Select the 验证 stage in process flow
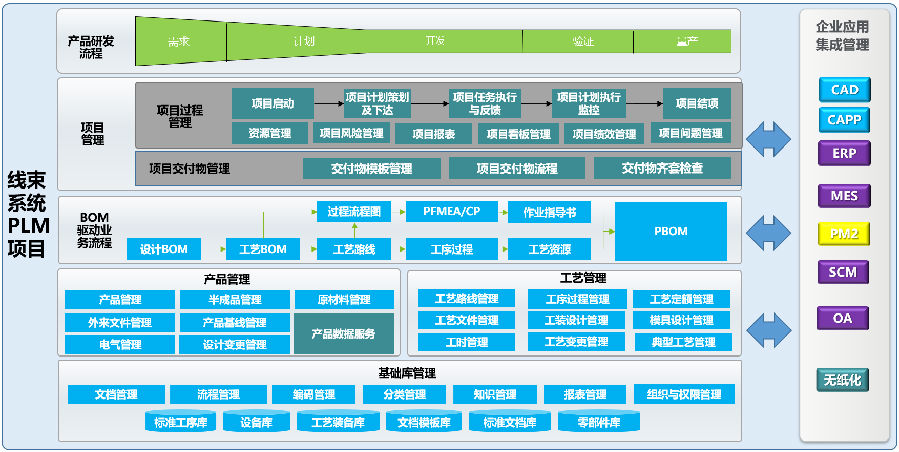Screen dimensions: 899x452 578,41
